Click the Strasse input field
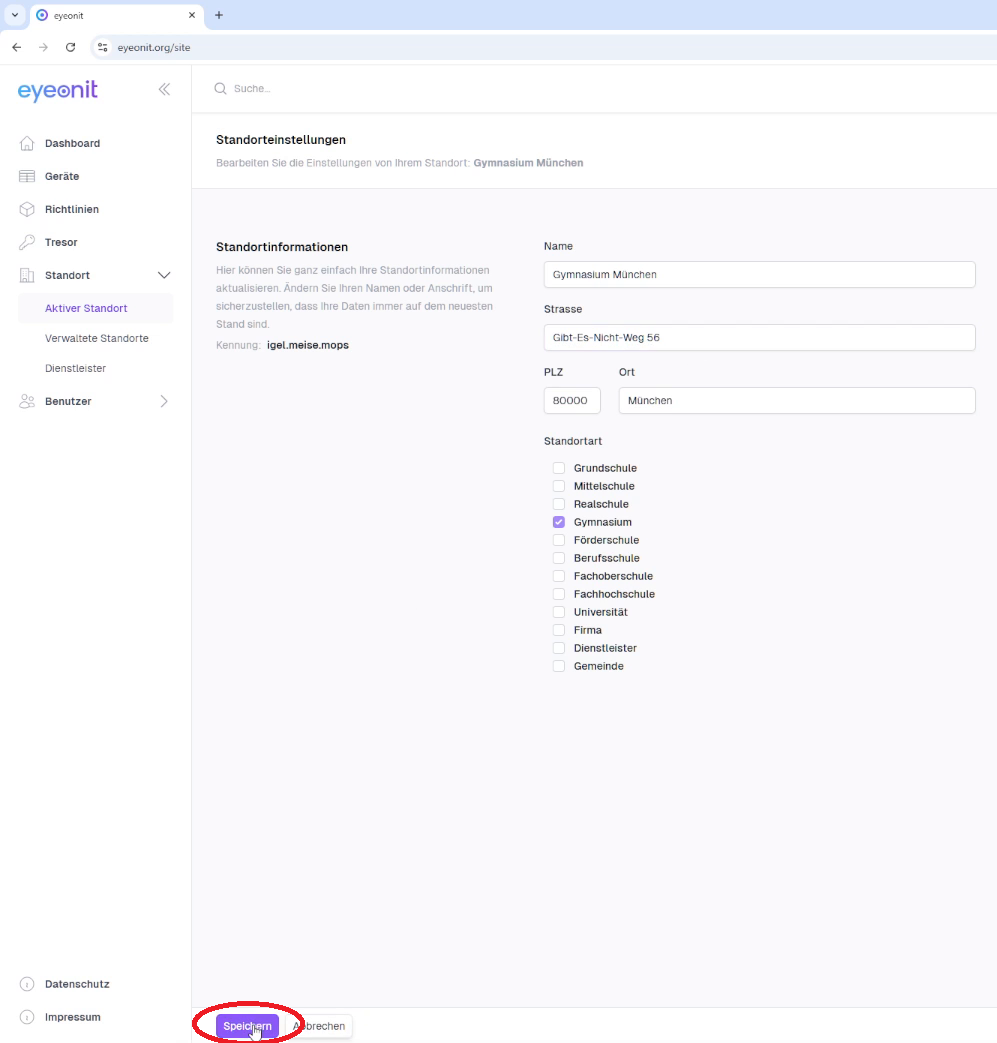Image resolution: width=997 pixels, height=1043 pixels. (x=759, y=337)
